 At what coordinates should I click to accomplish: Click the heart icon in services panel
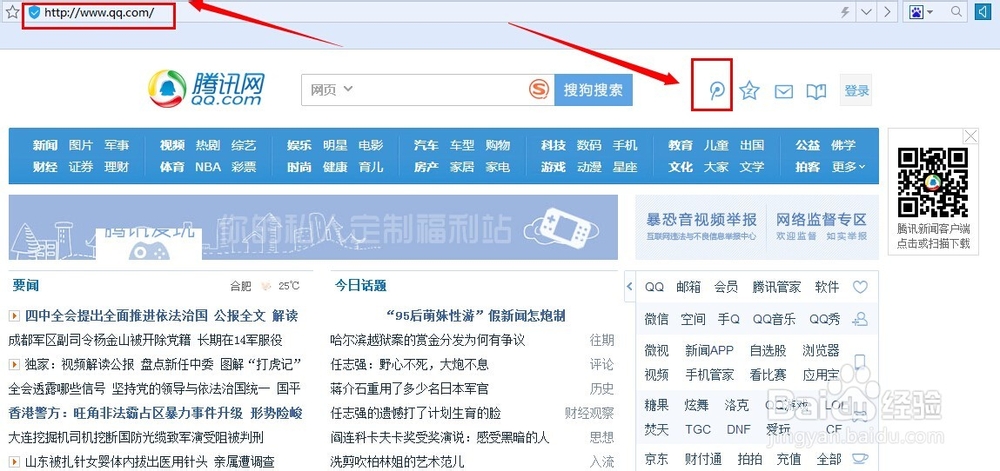860,287
